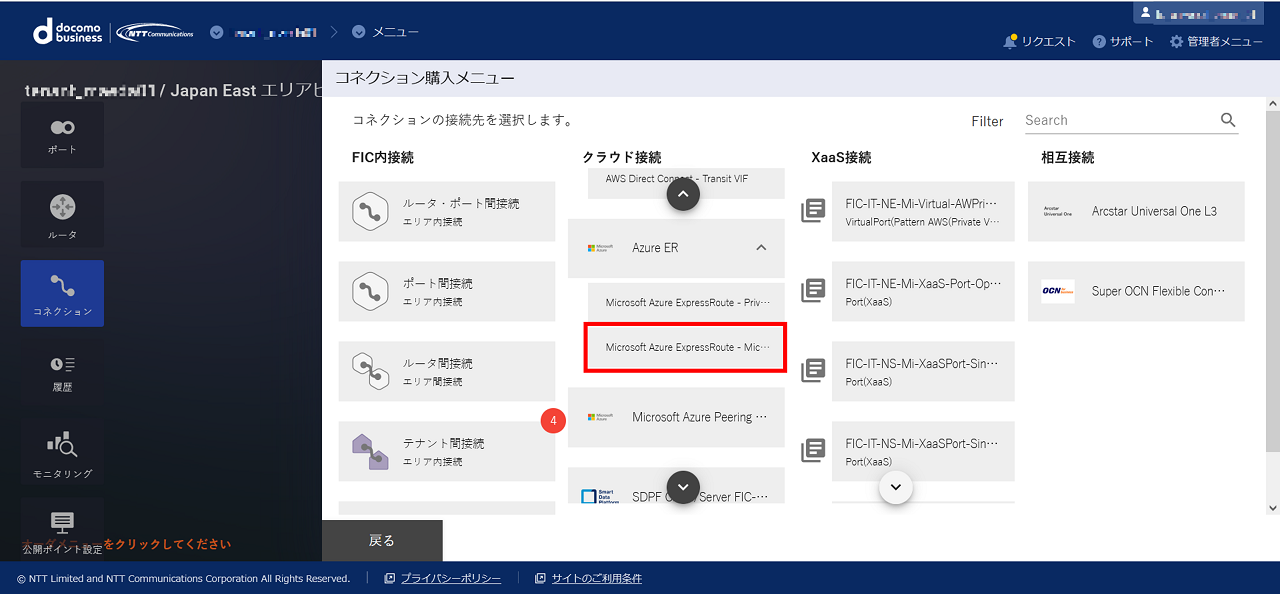Select ルータ間接続 connection option

coord(447,371)
